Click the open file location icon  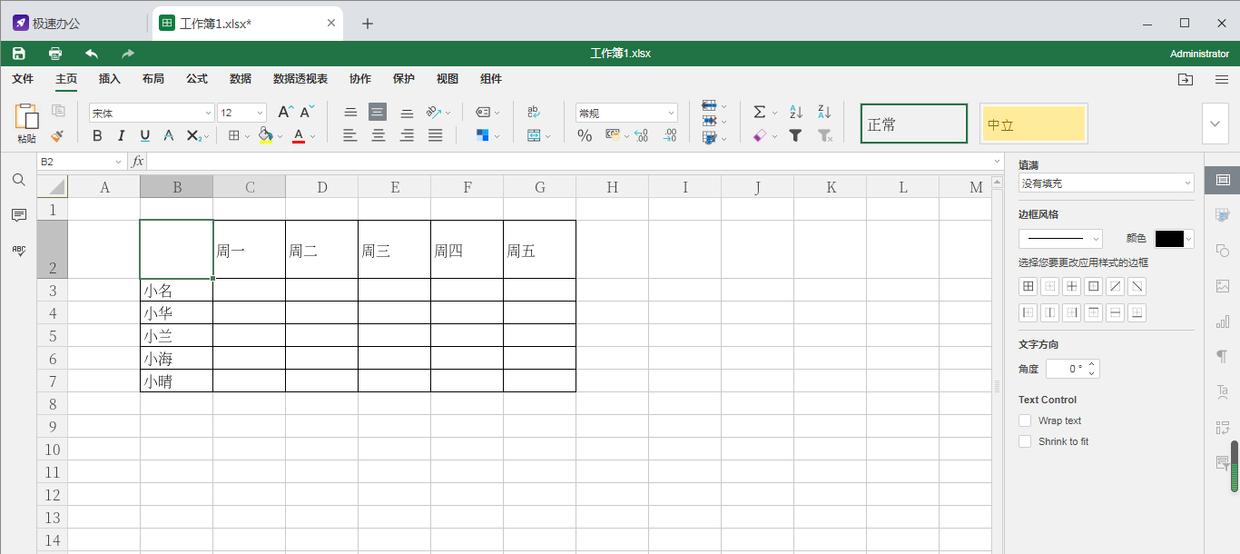(1185, 79)
